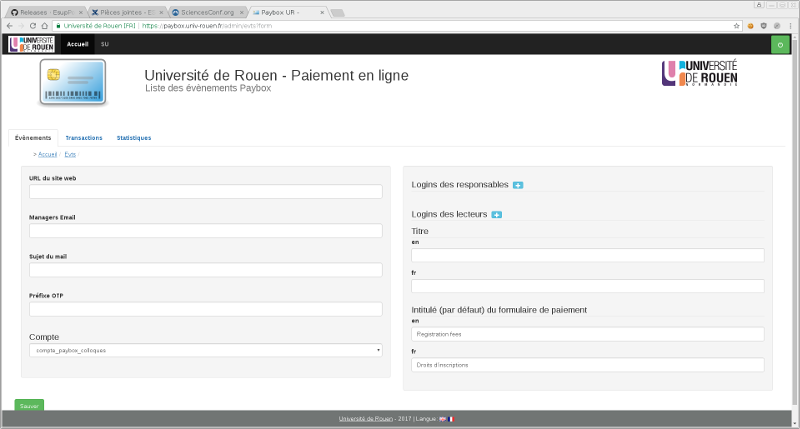The height and width of the screenshot is (429, 800).
Task: Select the Évènements tab
Action: tap(33, 138)
